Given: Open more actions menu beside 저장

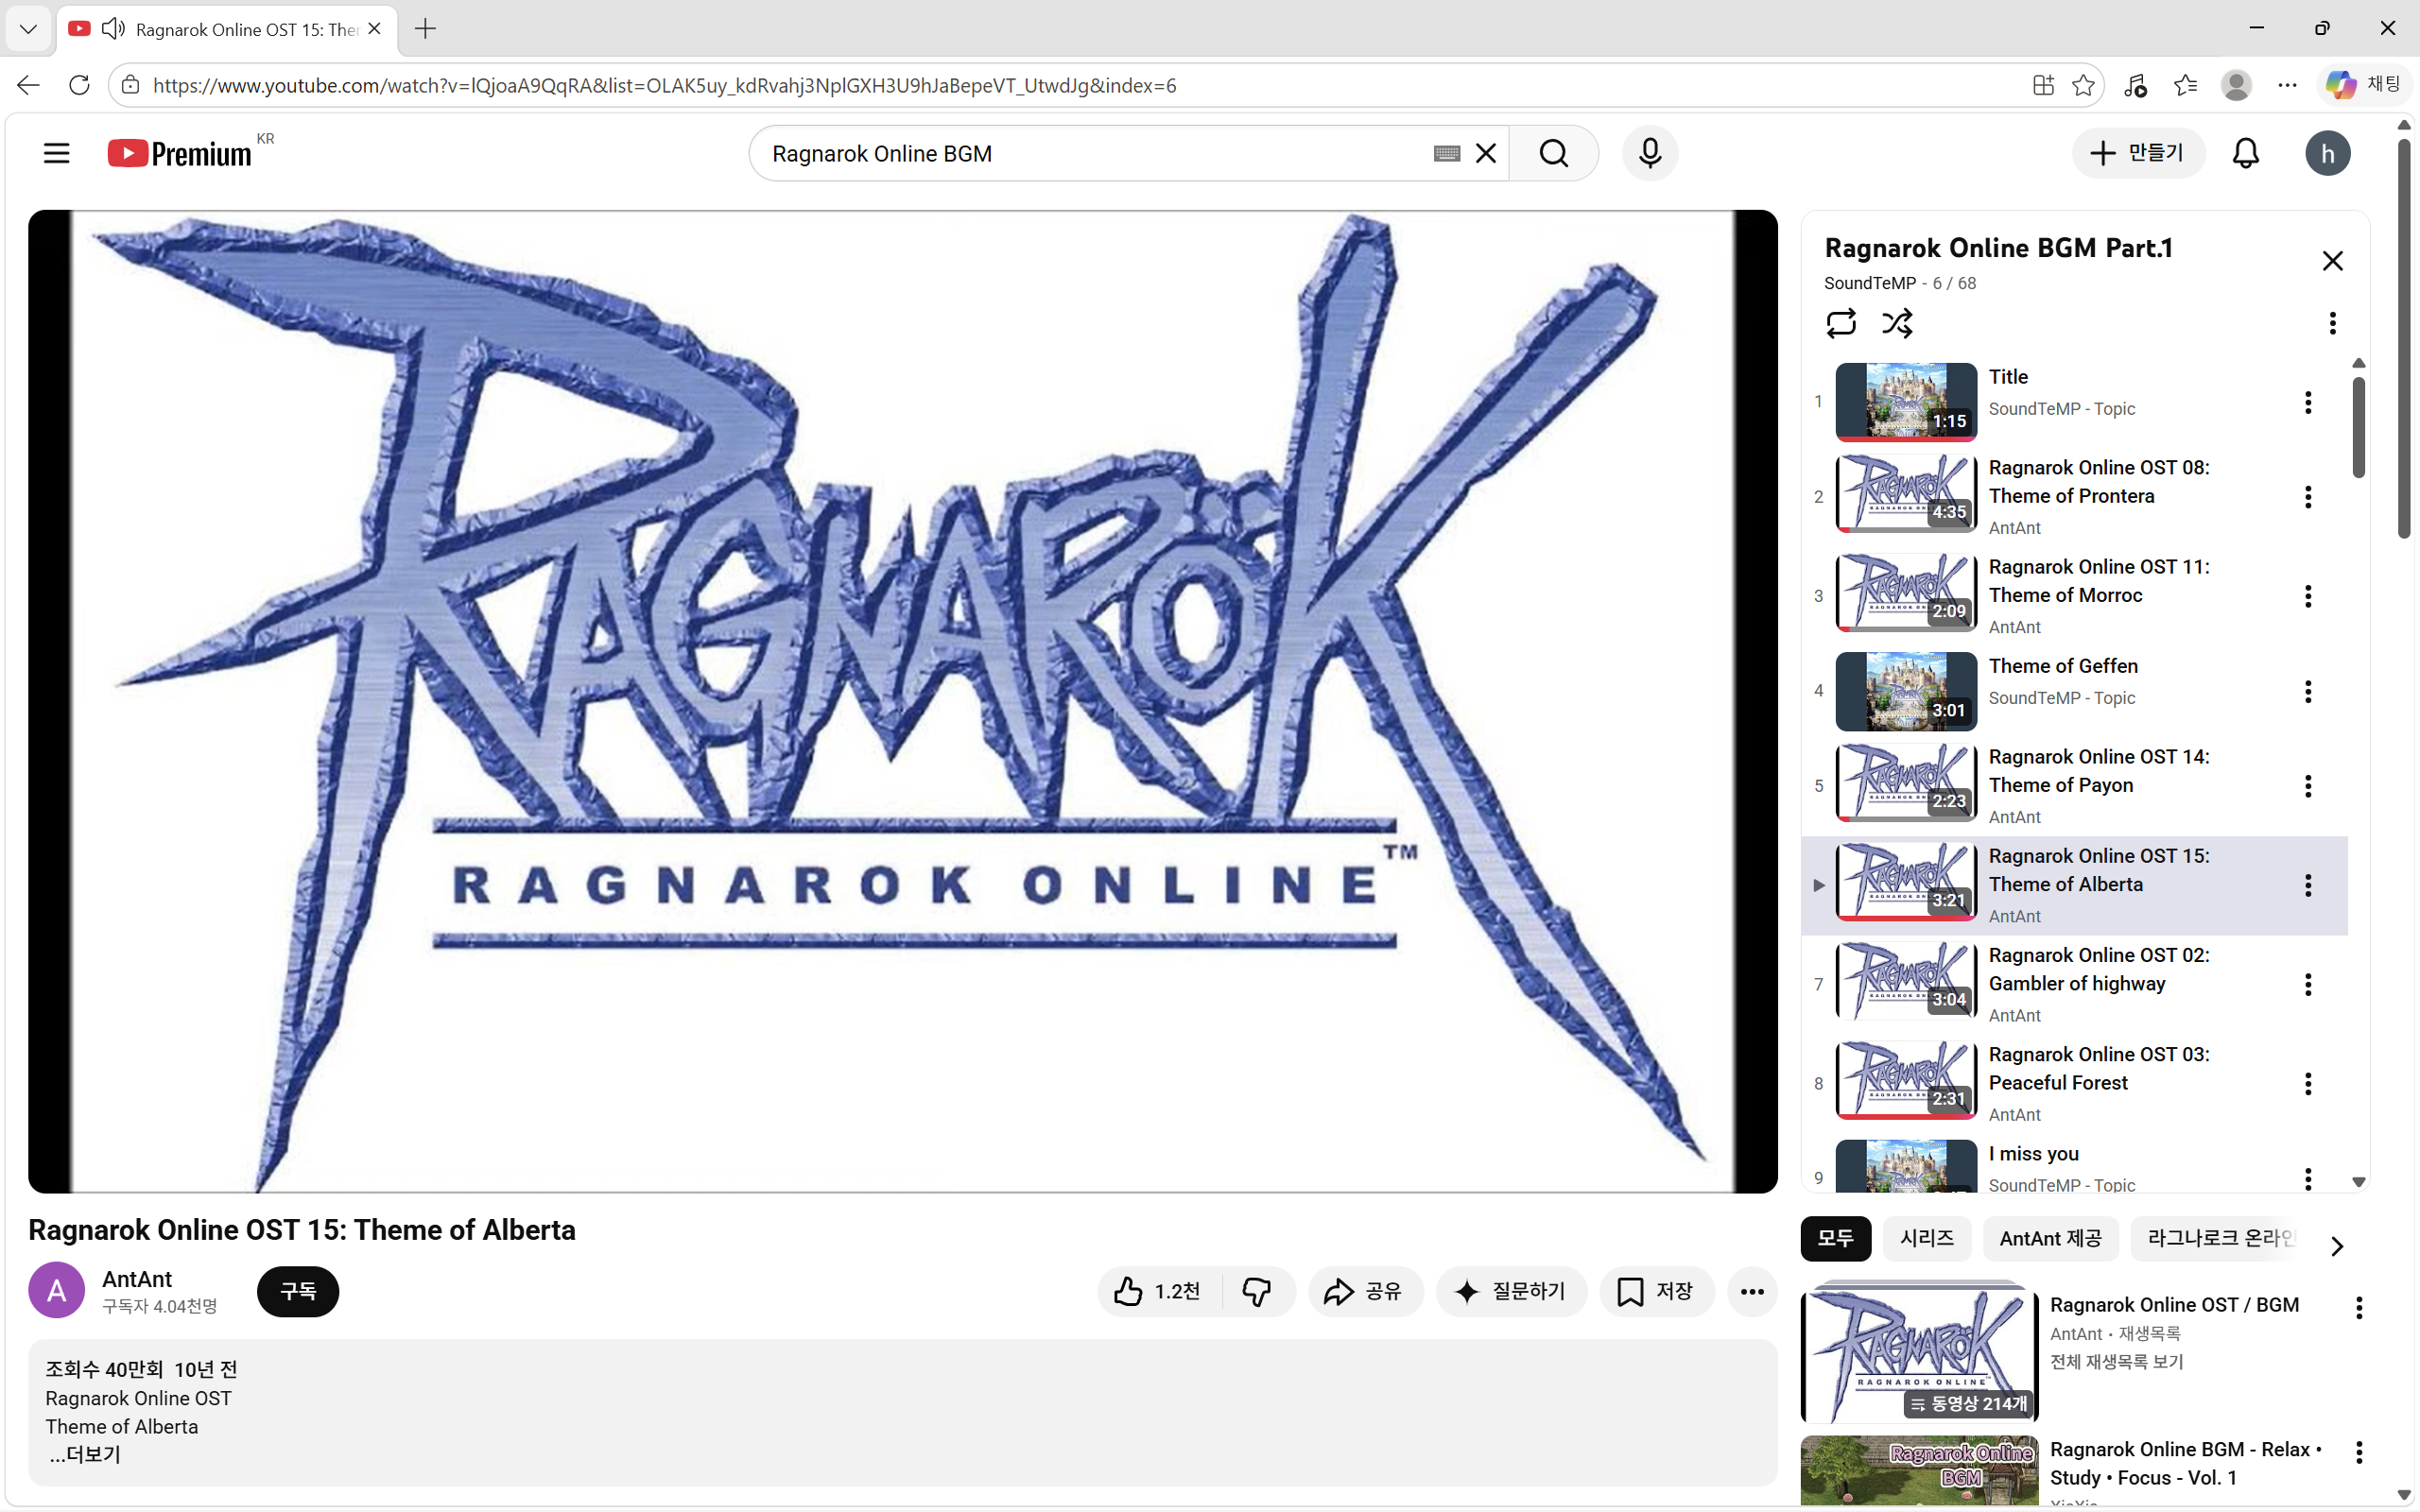Looking at the screenshot, I should [1752, 1291].
